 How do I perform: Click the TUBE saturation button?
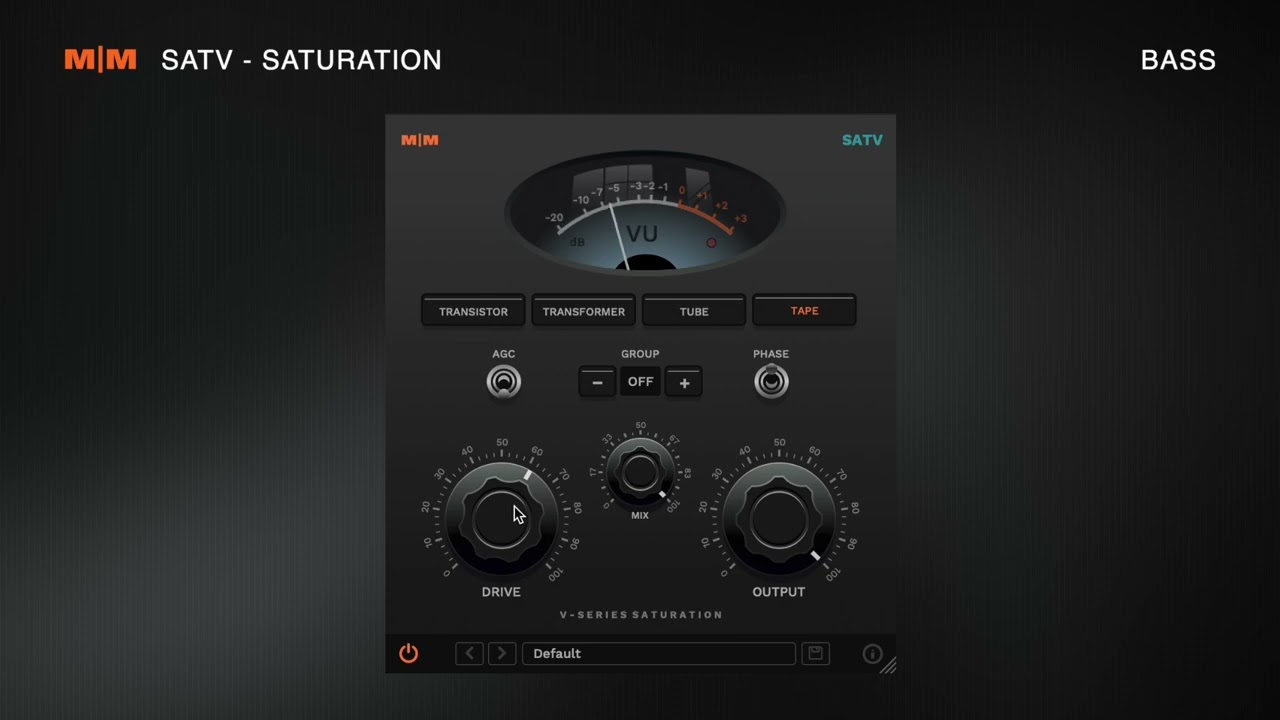pyautogui.click(x=694, y=311)
